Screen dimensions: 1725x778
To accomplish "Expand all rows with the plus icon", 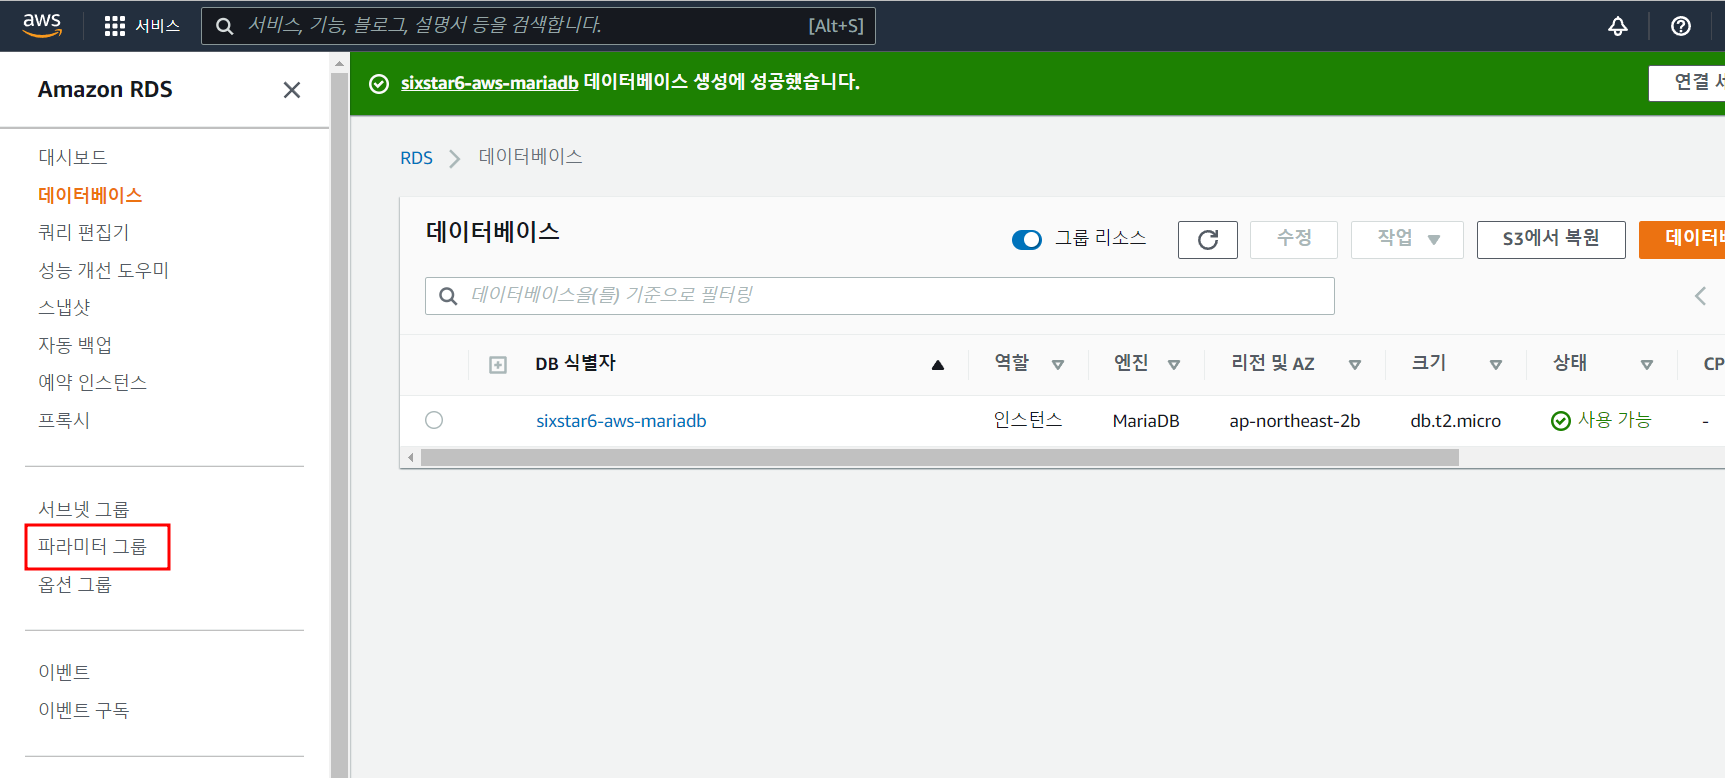I will [x=498, y=365].
